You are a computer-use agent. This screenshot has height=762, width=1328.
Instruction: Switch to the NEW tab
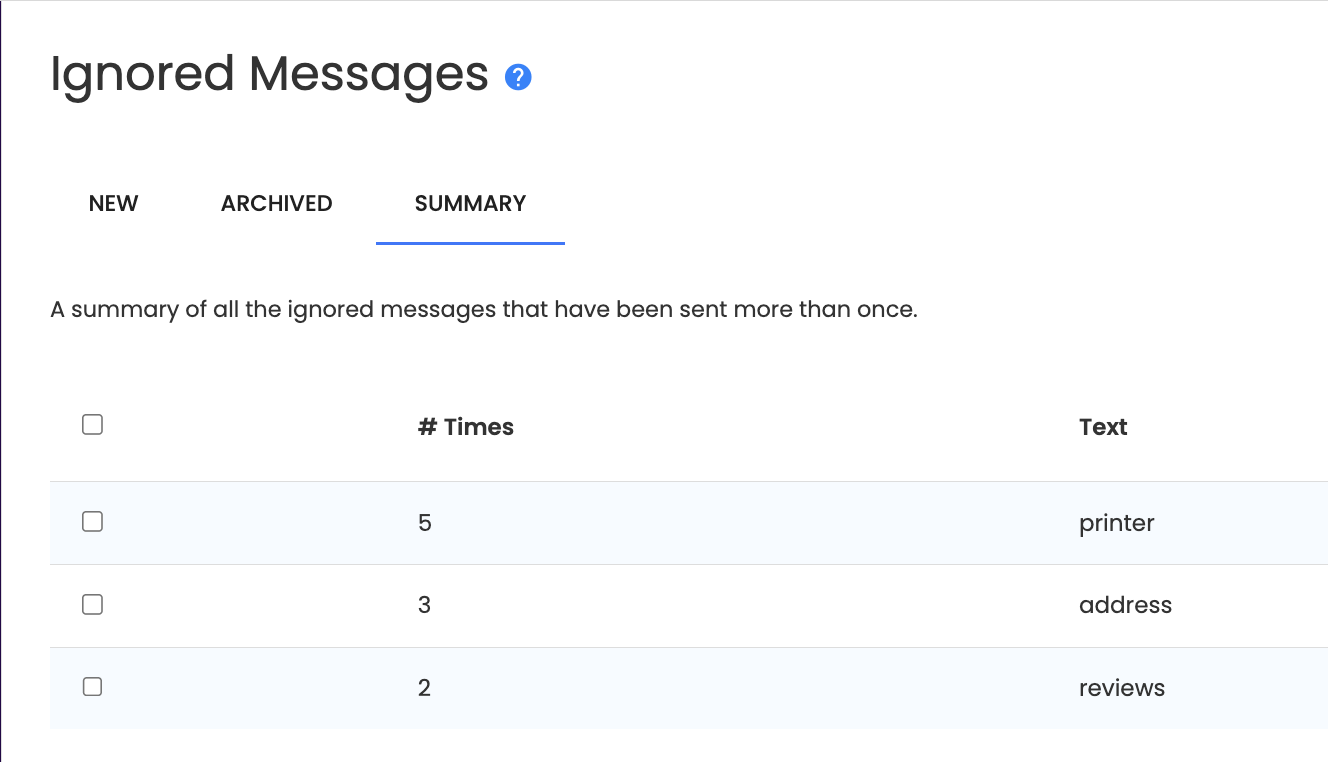point(113,203)
